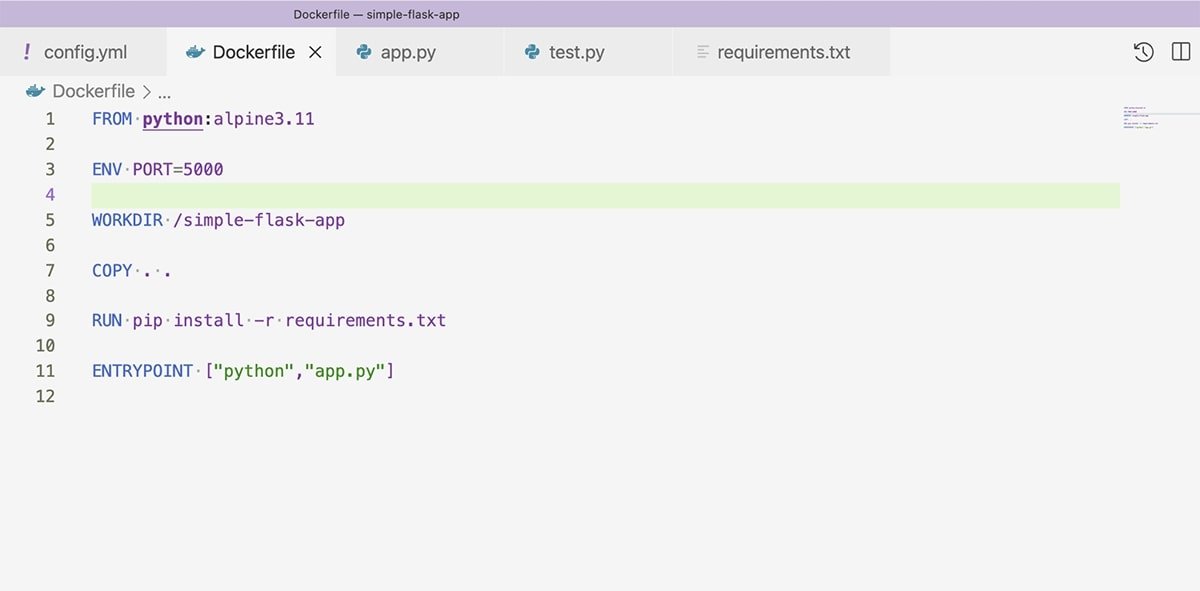Click the Dockerfile breadcrumb label
The height and width of the screenshot is (591, 1200).
click(94, 91)
